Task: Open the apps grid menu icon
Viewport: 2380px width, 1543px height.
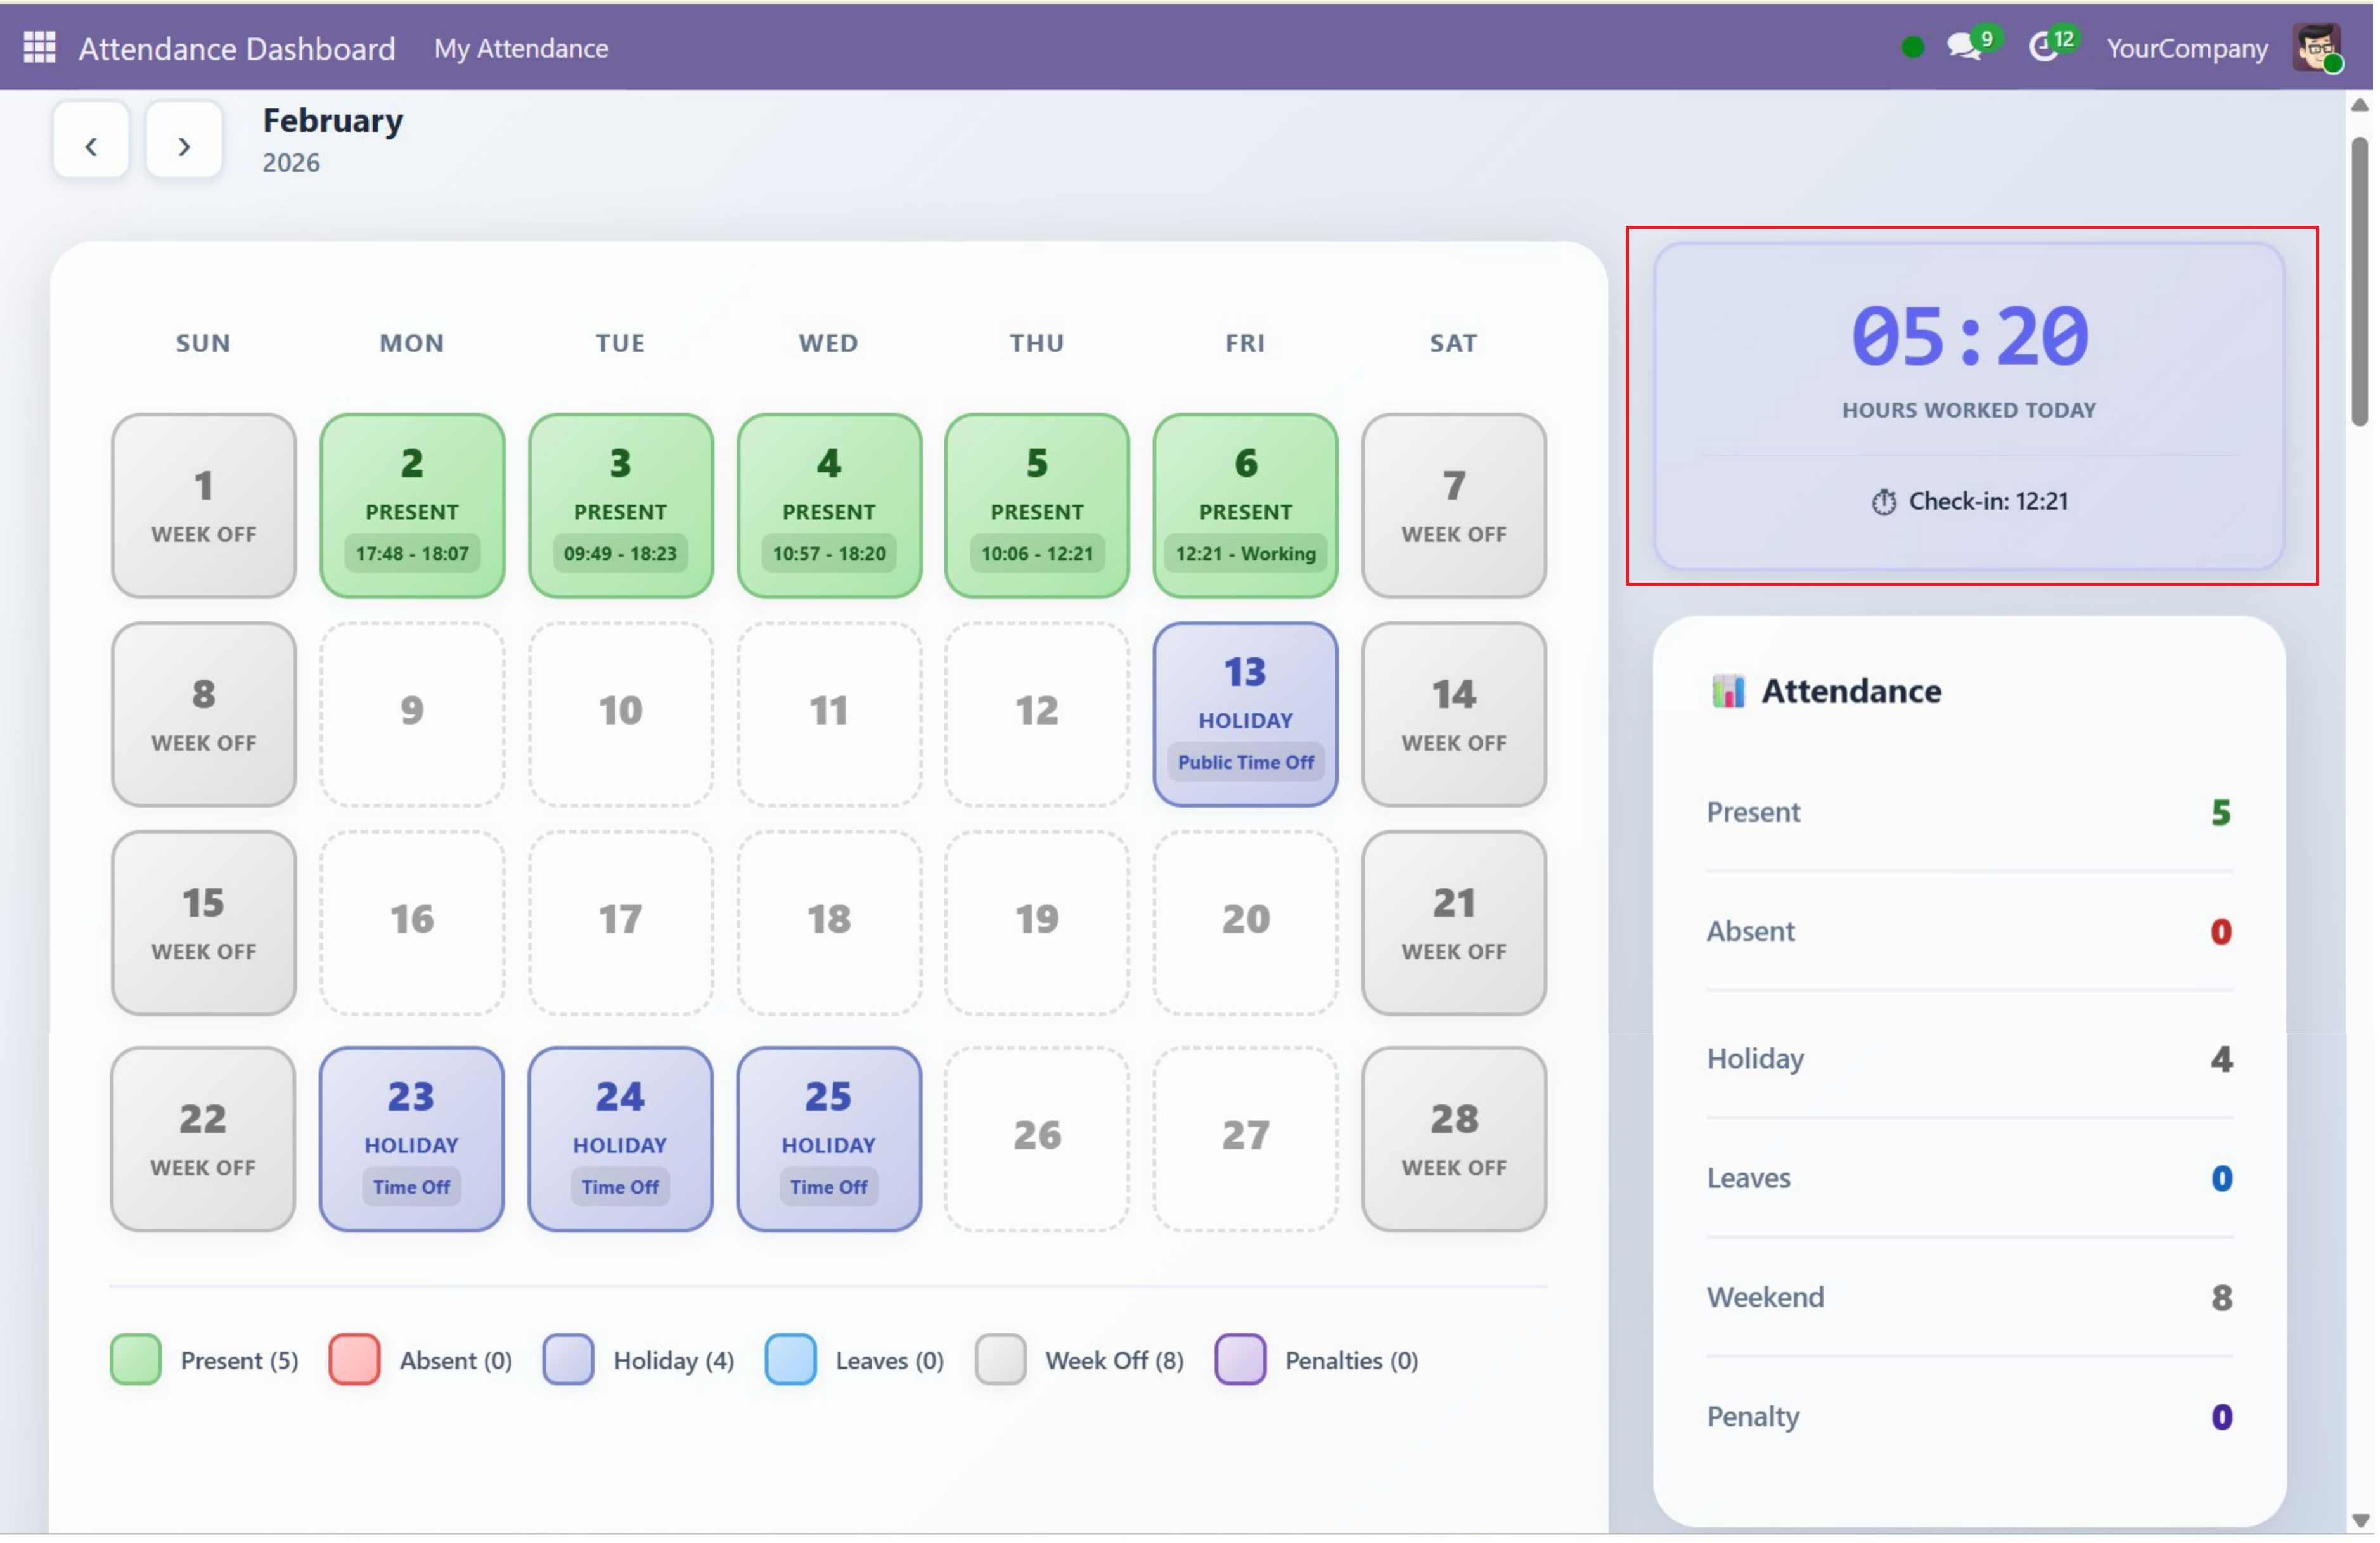Action: tap(39, 47)
